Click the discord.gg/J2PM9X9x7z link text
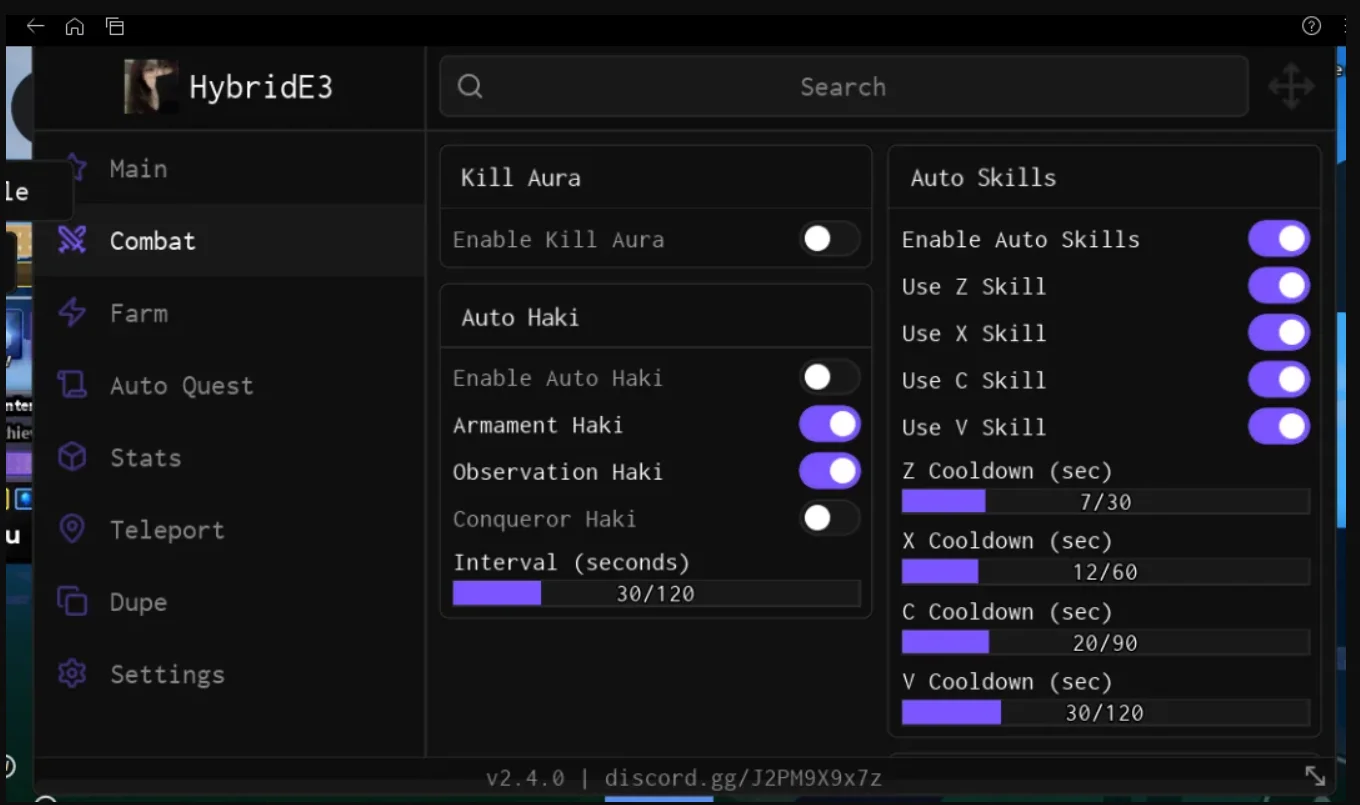Image resolution: width=1360 pixels, height=805 pixels. (743, 778)
